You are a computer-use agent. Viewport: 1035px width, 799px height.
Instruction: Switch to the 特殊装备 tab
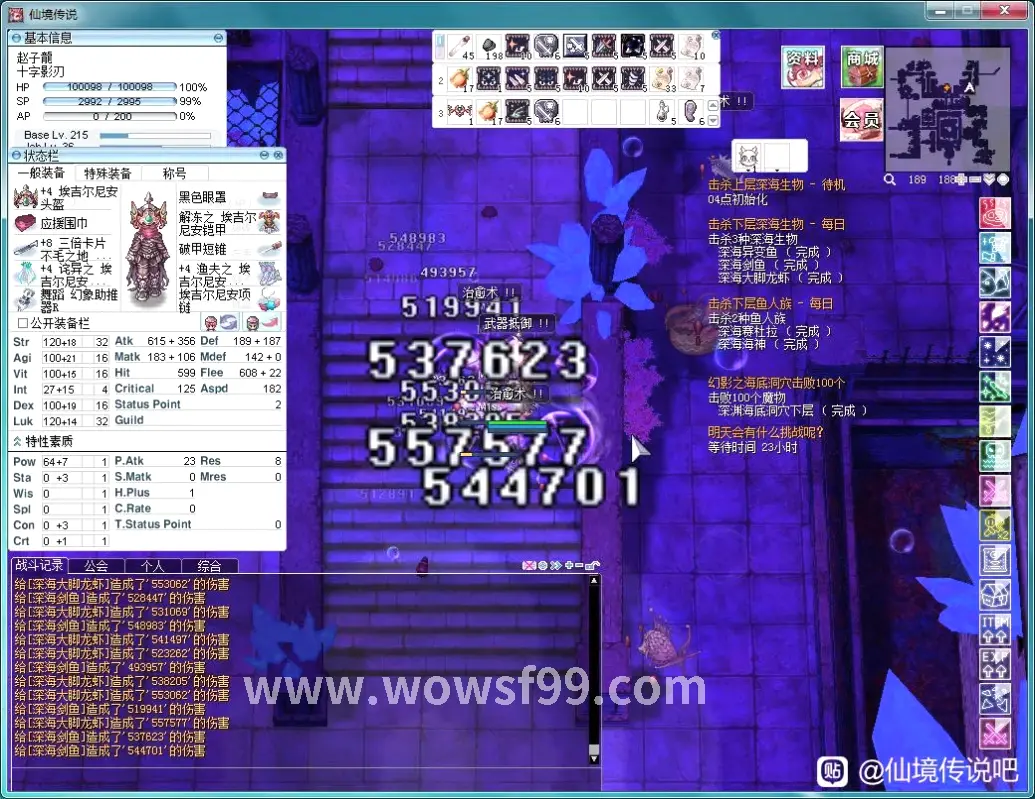click(x=108, y=173)
